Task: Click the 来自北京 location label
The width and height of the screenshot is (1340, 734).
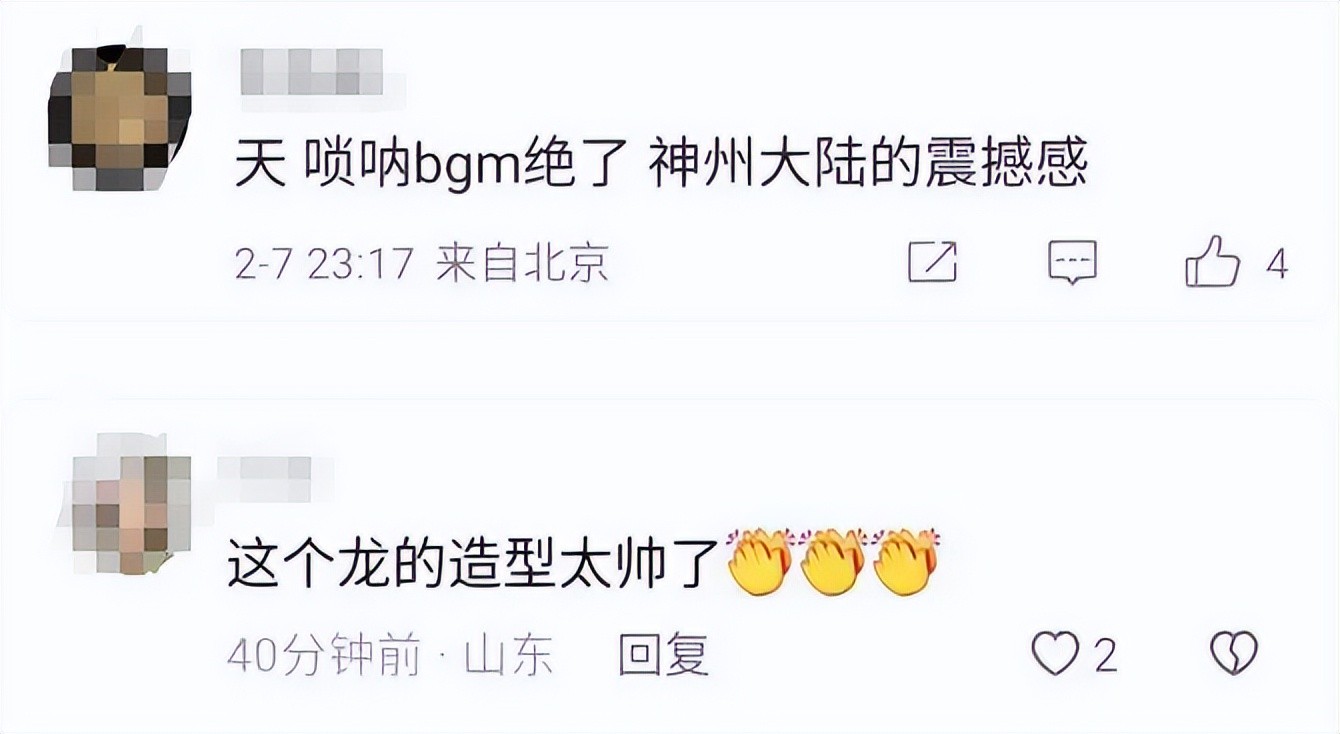Action: coord(522,264)
